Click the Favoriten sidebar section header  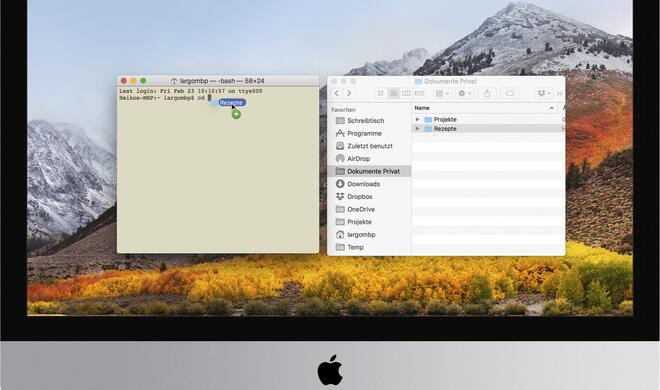(343, 110)
